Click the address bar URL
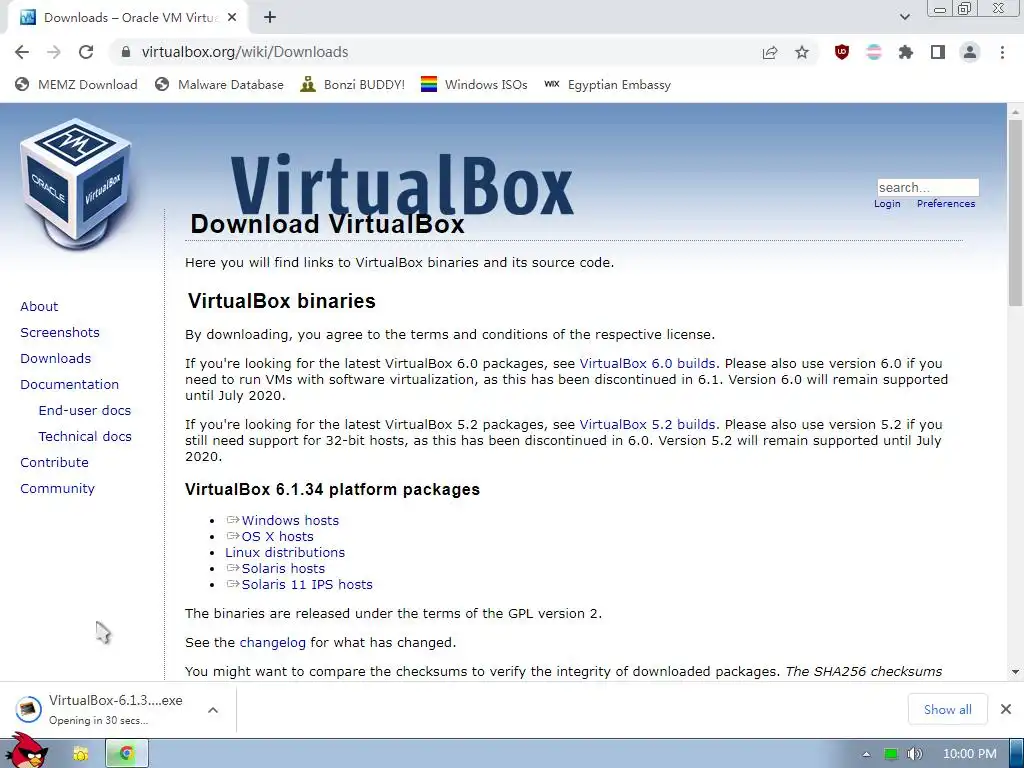 [245, 52]
